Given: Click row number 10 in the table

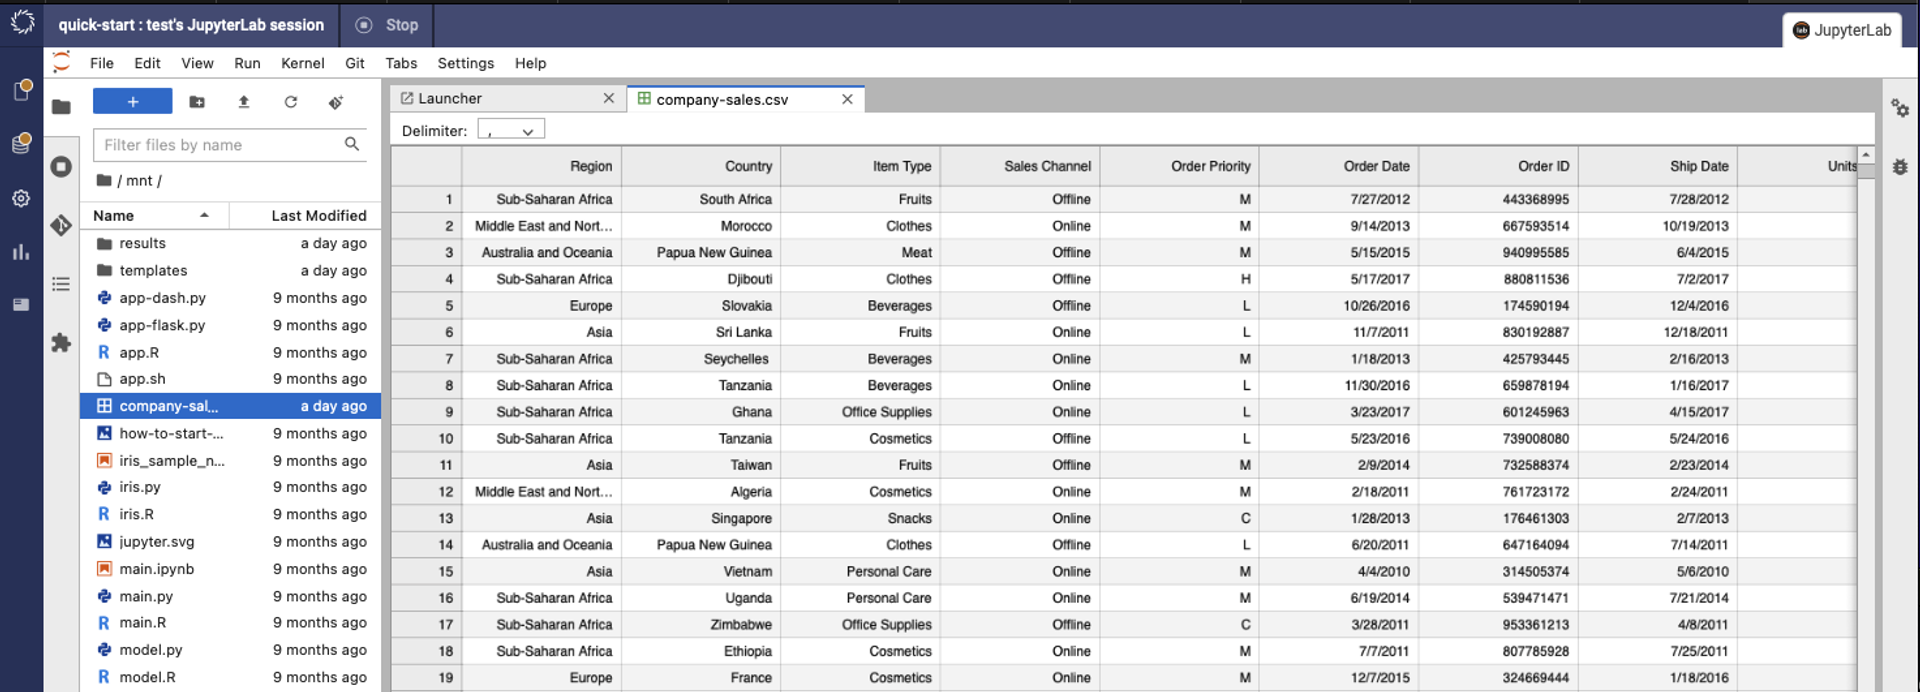Looking at the screenshot, I should click(427, 438).
